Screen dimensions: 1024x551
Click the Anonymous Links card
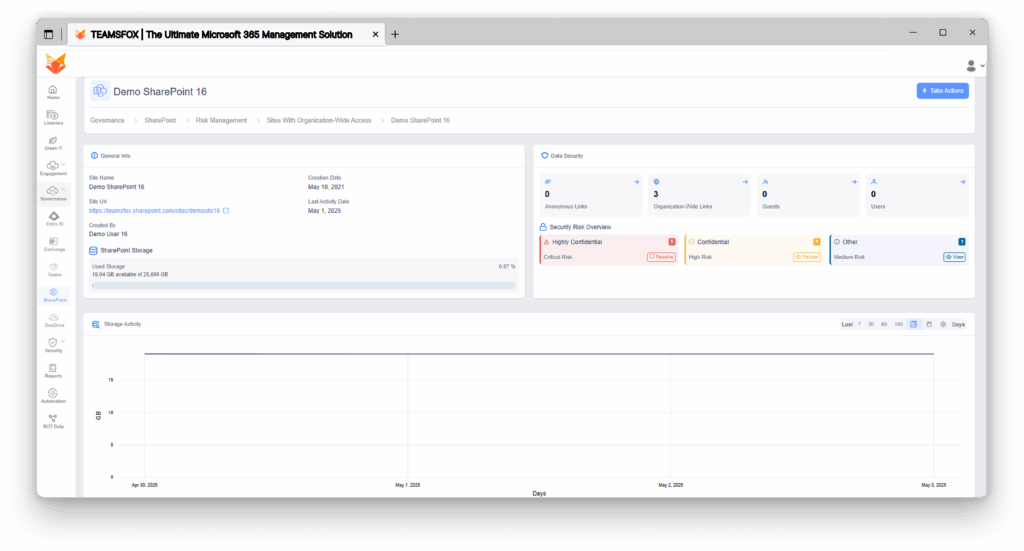(591, 195)
